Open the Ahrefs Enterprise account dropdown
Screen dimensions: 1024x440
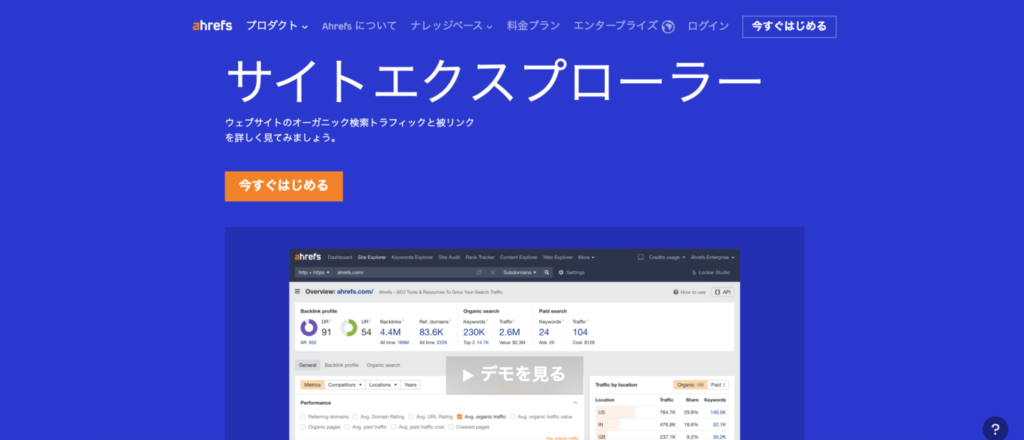(x=712, y=257)
